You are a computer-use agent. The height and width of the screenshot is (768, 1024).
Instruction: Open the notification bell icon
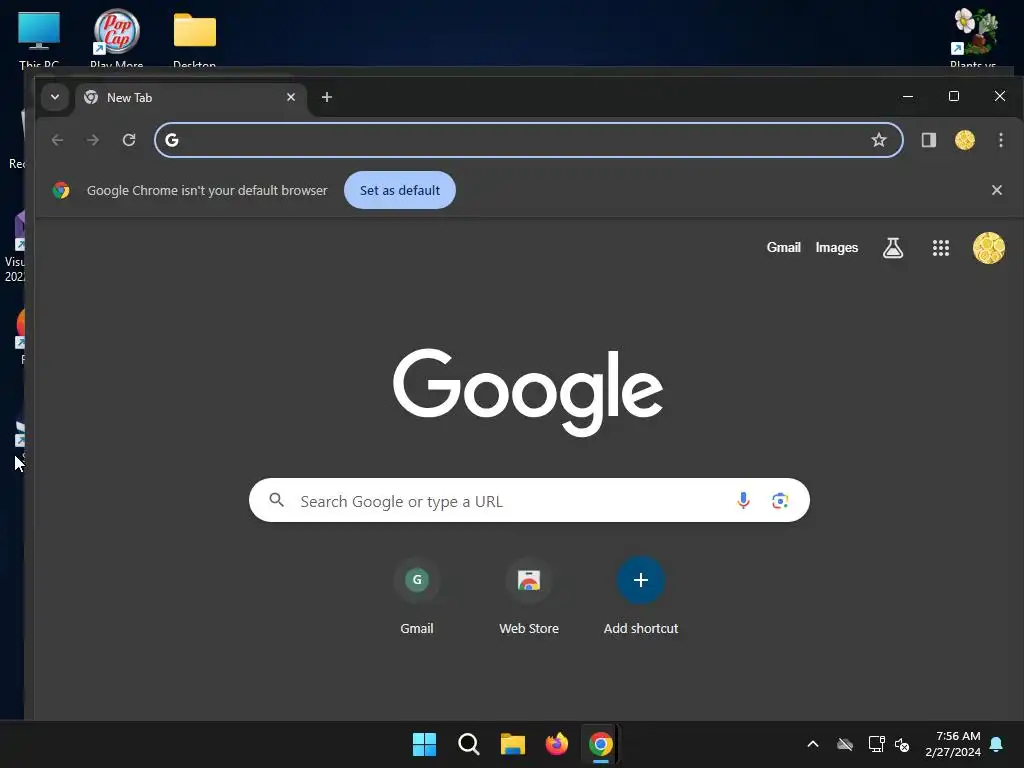point(996,744)
